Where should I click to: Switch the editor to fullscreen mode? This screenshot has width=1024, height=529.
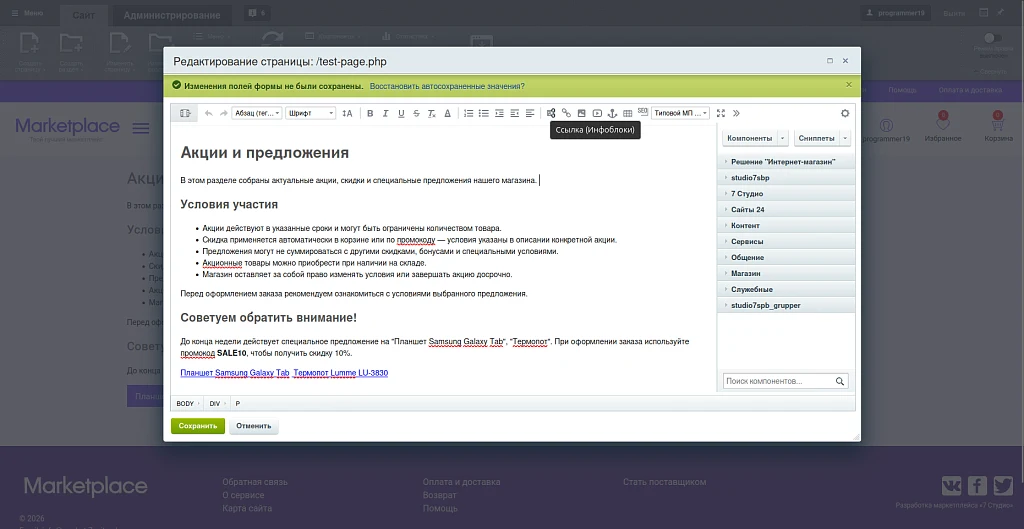[721, 113]
